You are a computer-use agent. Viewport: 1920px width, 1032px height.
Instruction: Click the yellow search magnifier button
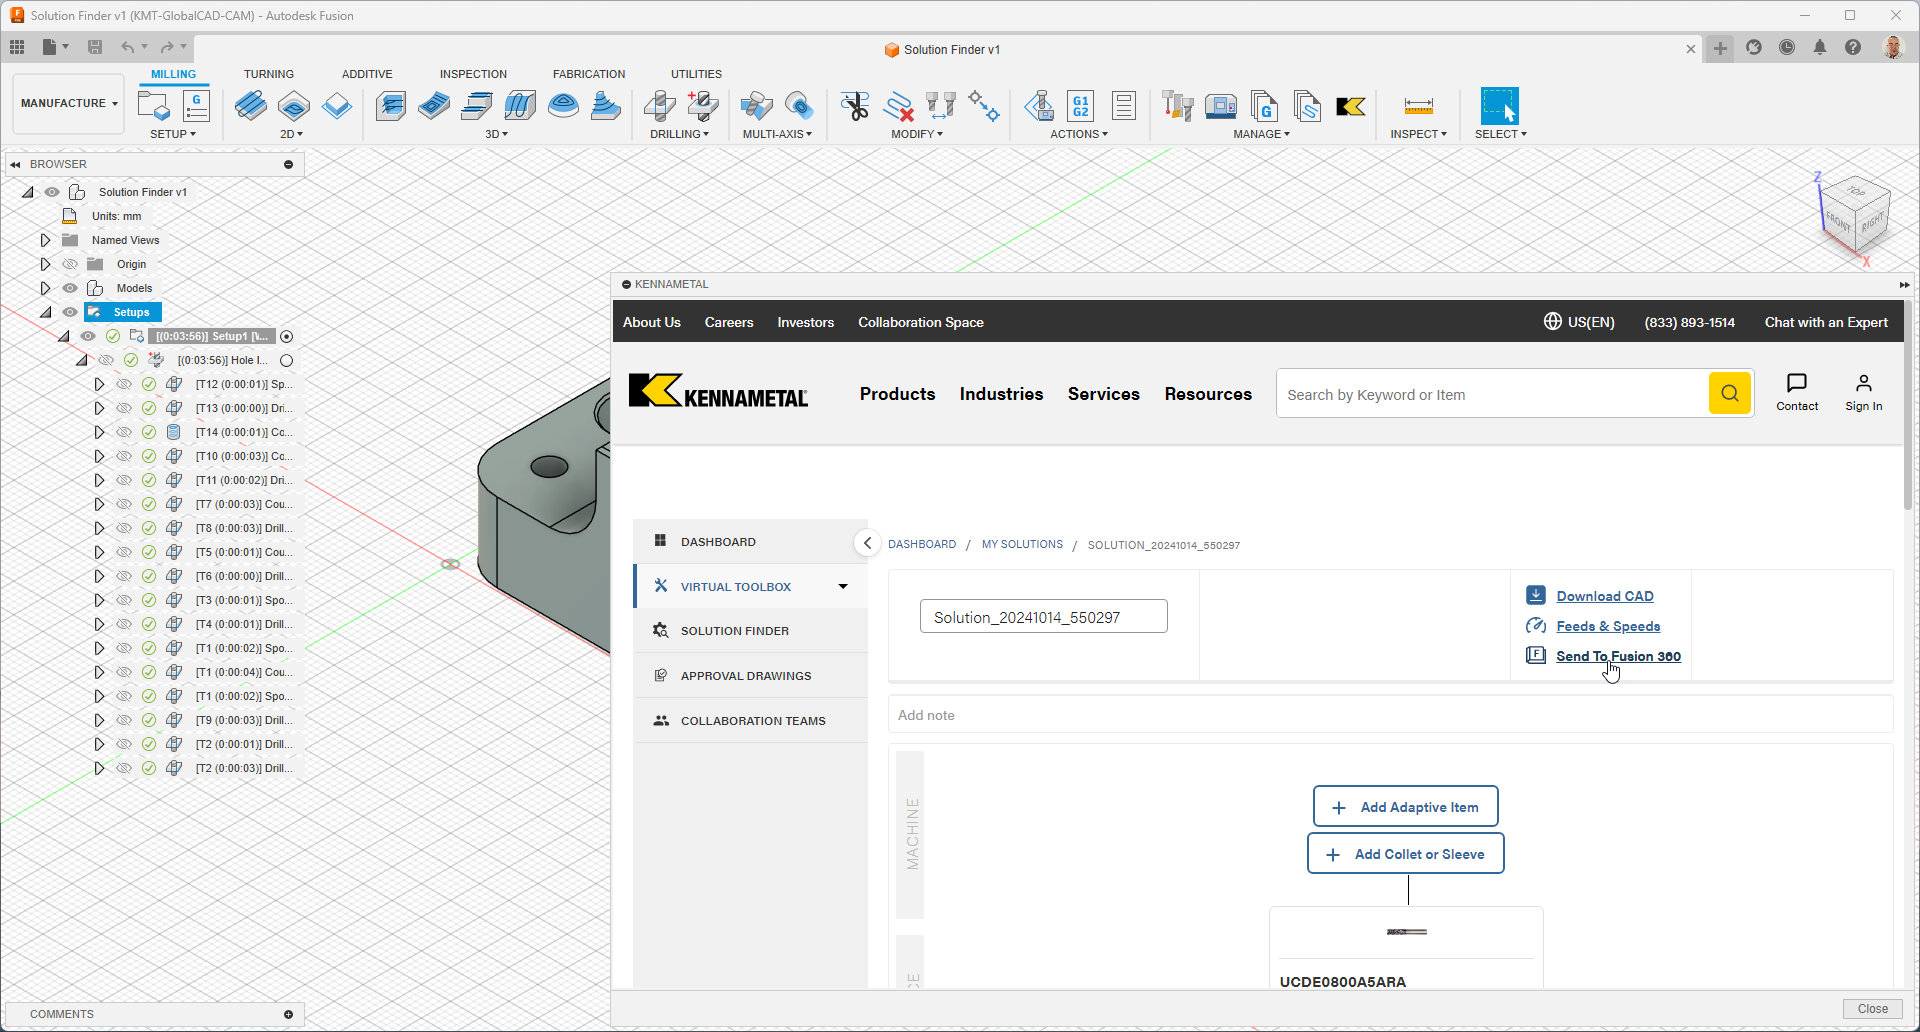click(1729, 394)
